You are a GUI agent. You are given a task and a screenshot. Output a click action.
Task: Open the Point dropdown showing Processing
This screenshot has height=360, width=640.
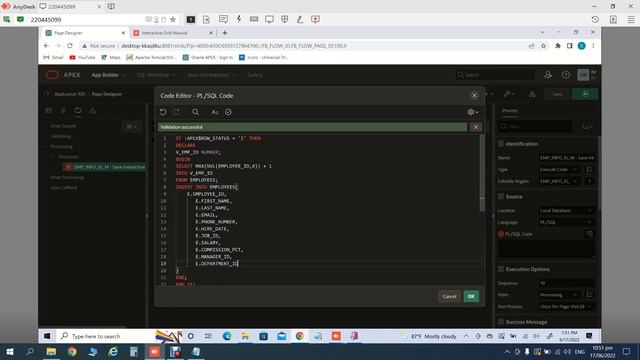point(558,295)
